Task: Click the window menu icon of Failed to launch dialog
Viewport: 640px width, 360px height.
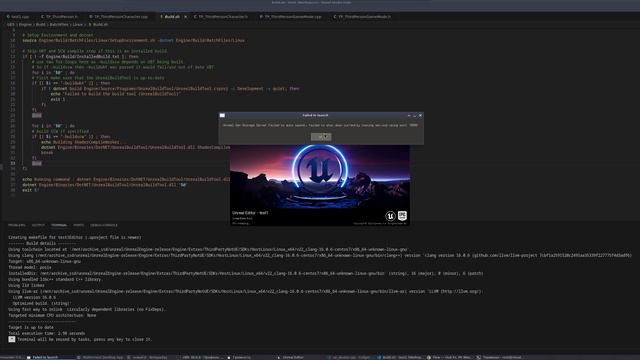Action: point(222,116)
